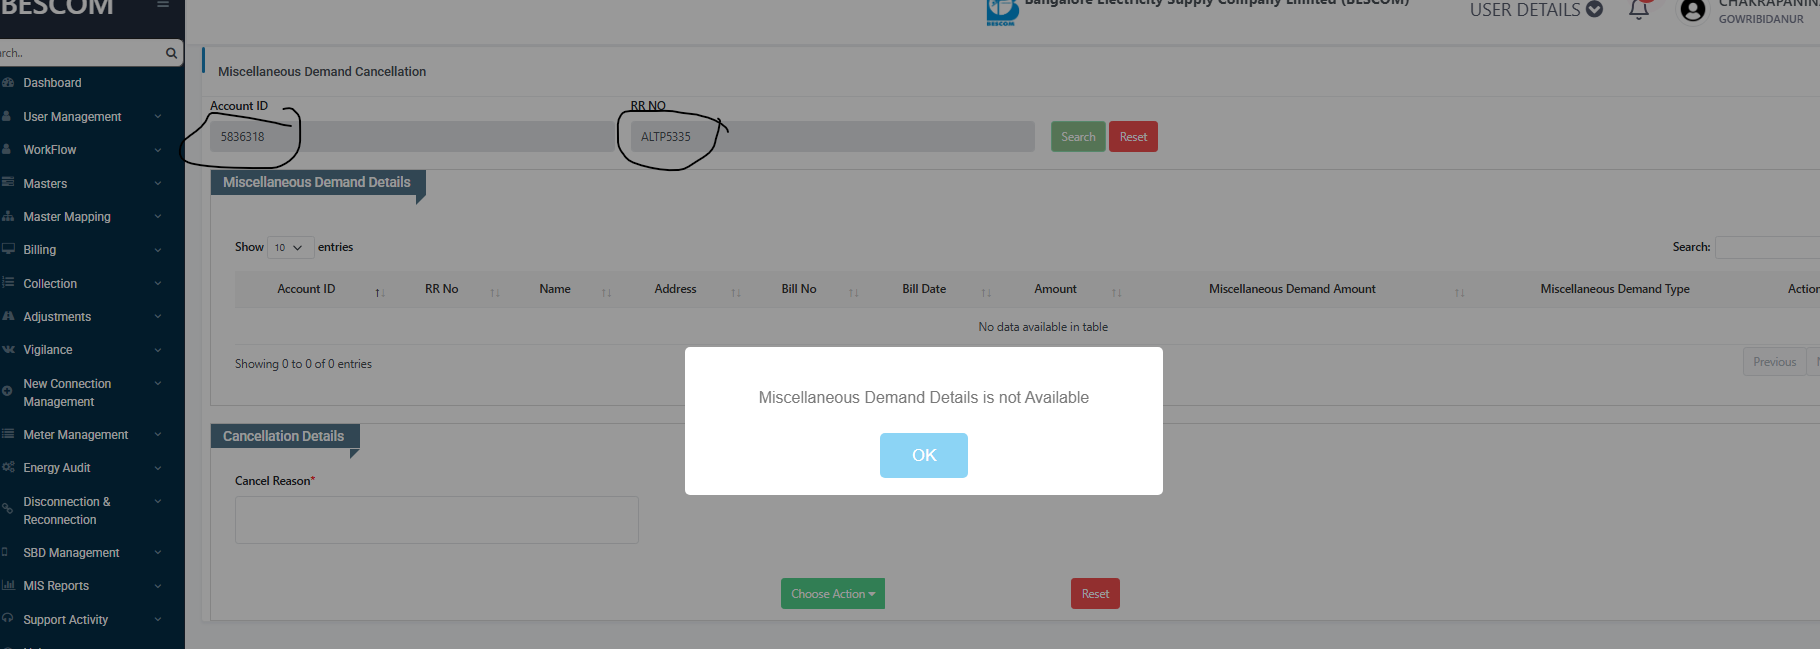Viewport: 1820px width, 649px height.
Task: Click the SBD Management icon
Action: pos(5,552)
